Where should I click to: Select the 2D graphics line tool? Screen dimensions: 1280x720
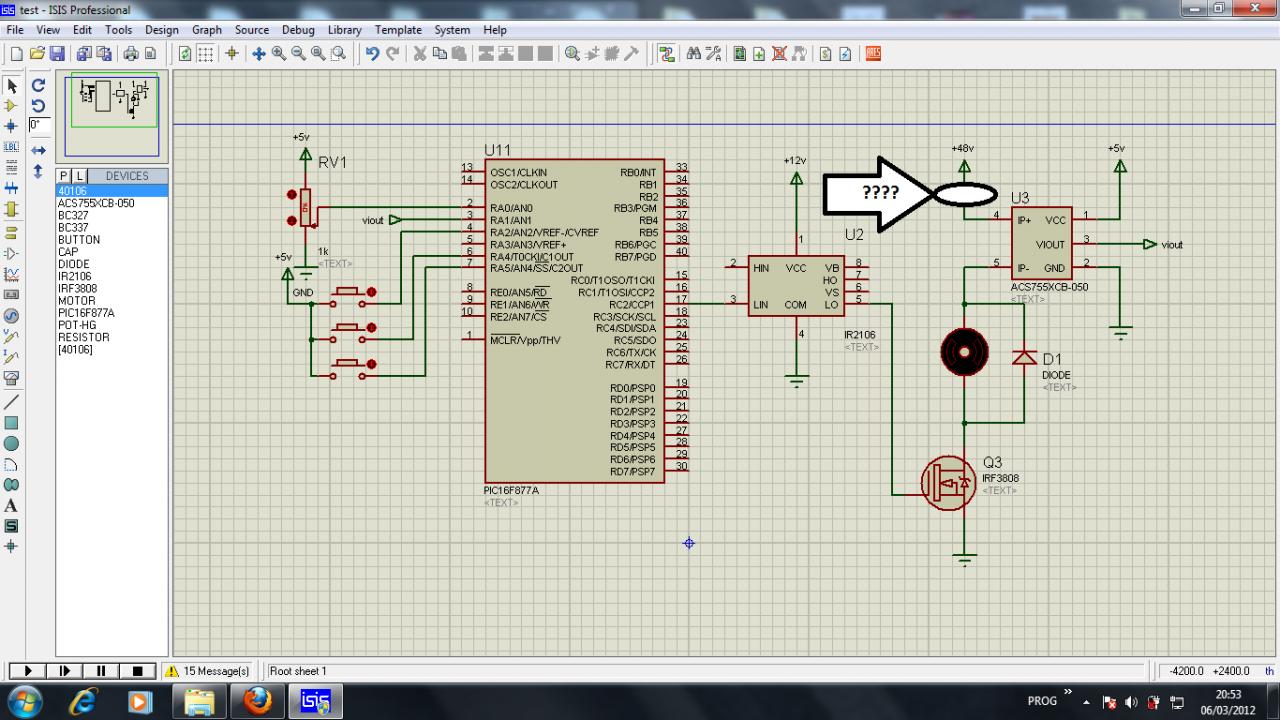tap(12, 402)
